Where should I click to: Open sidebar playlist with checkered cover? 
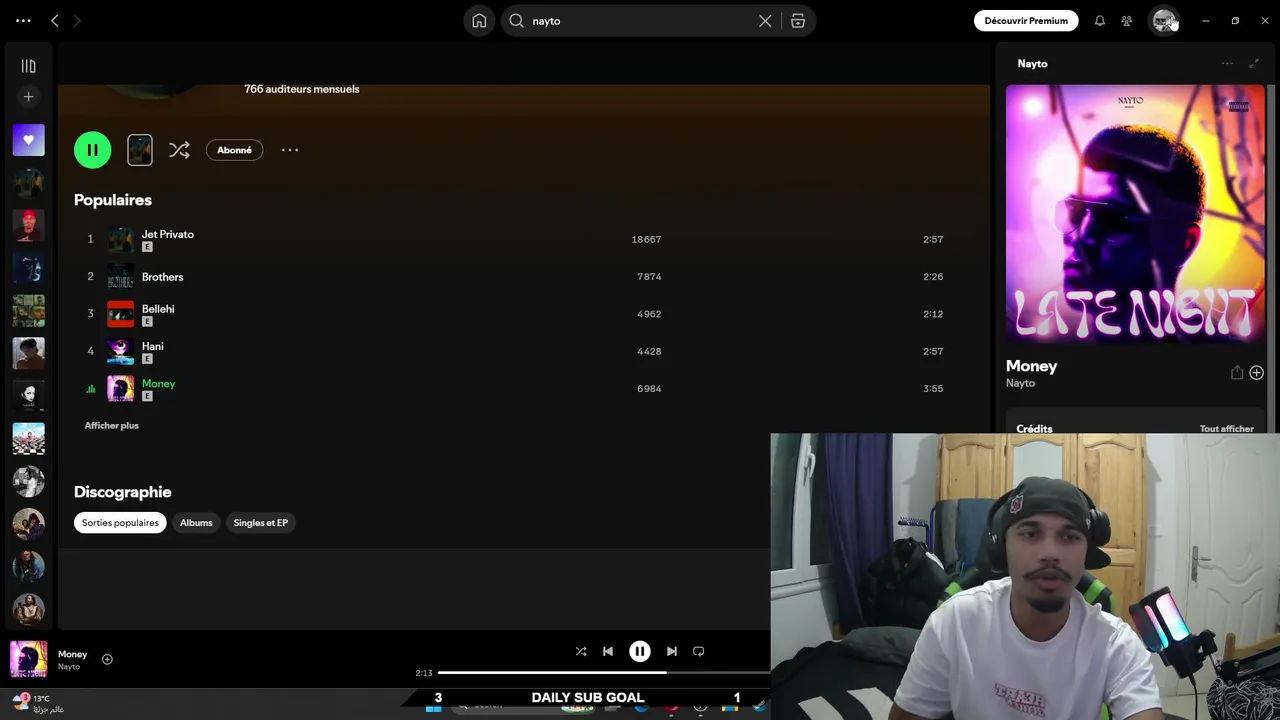pos(28,438)
